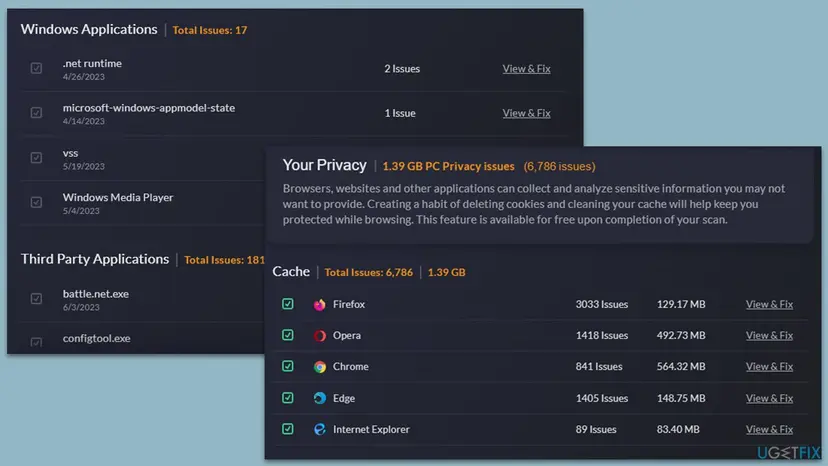828x466 pixels.
Task: Click the "Total Issues: 17" label
Action: [210, 30]
